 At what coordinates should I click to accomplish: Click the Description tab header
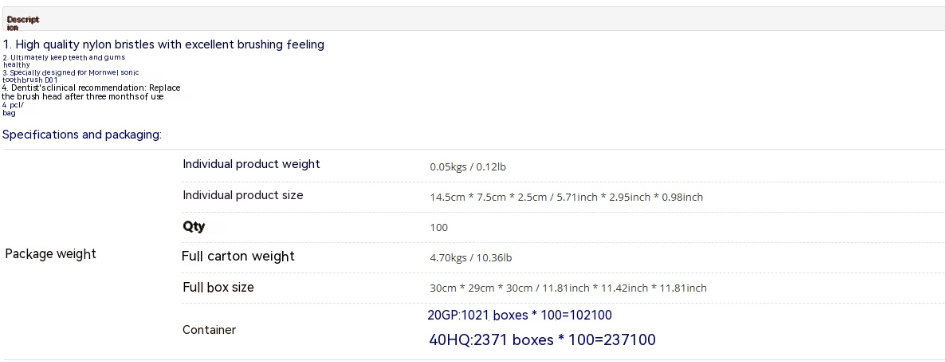click(x=23, y=23)
